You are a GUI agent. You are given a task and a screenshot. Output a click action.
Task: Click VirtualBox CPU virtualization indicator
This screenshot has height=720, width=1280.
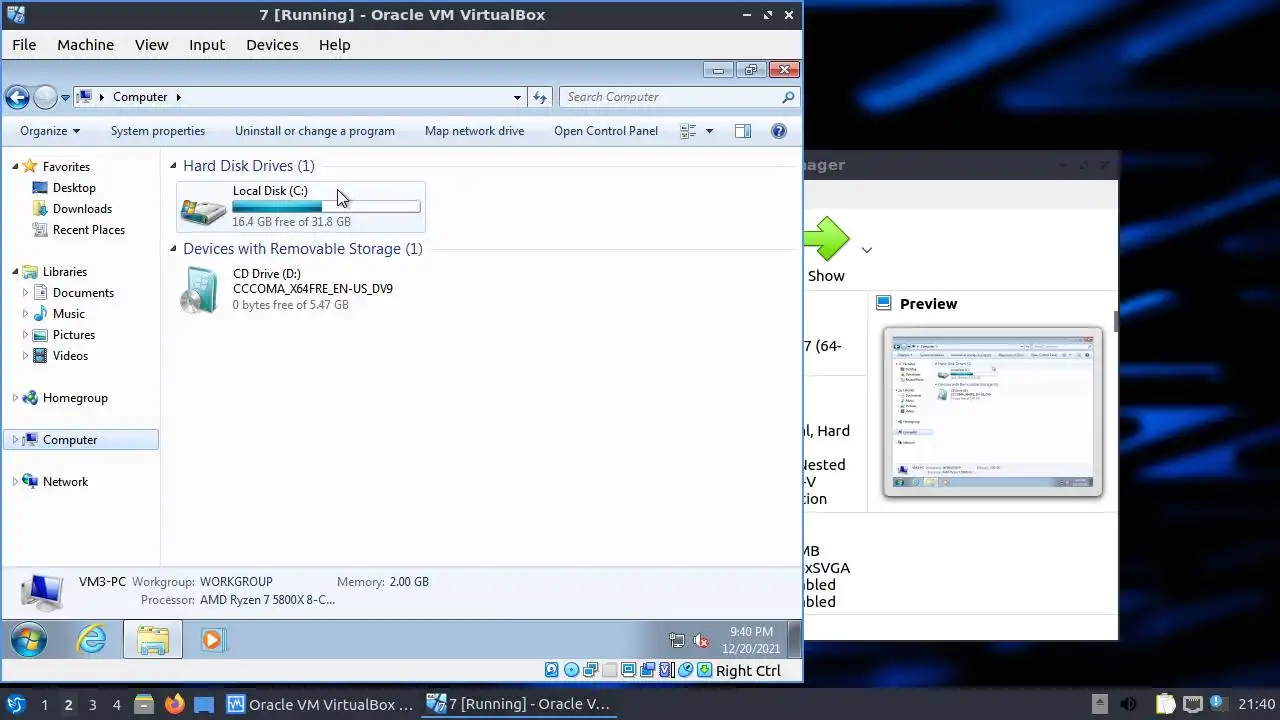coord(666,670)
